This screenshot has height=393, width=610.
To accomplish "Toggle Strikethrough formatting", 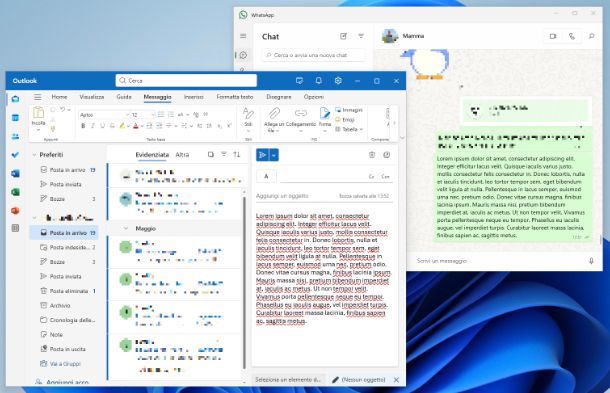I will pos(112,126).
